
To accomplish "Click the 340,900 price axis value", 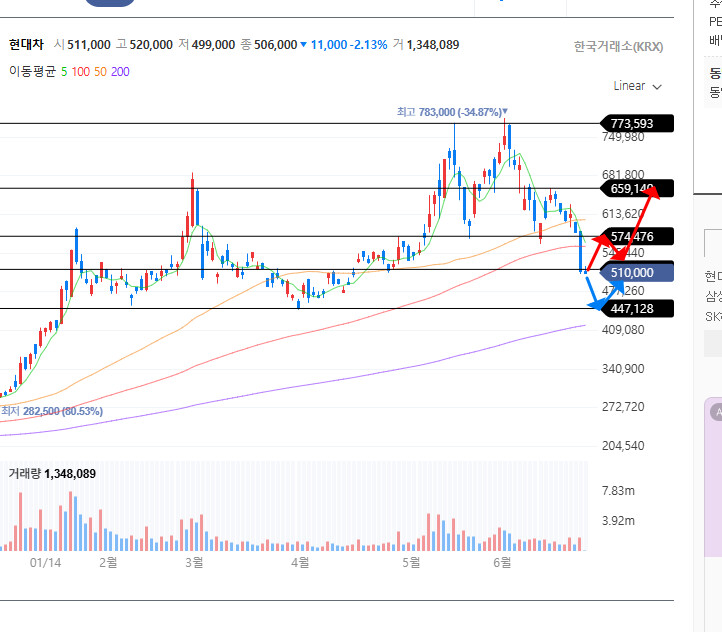I will pyautogui.click(x=623, y=369).
